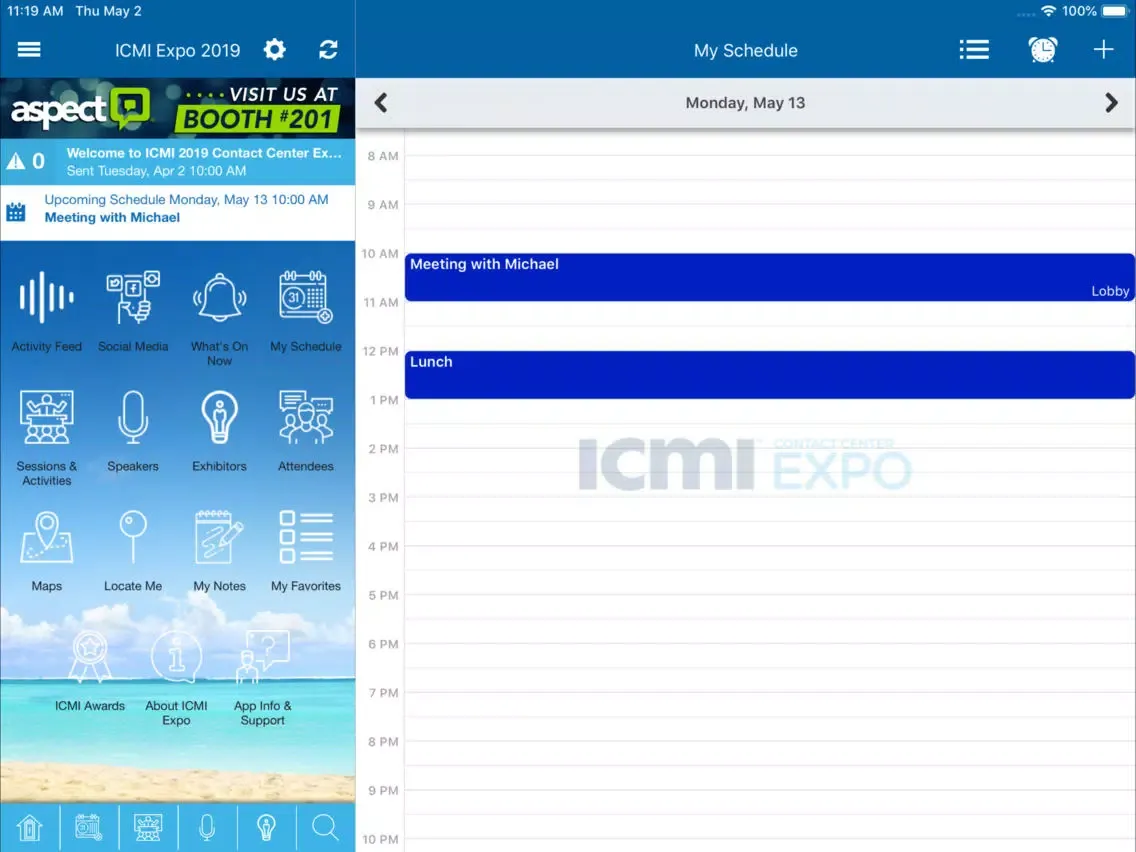The width and height of the screenshot is (1136, 852).
Task: Open settings gear icon
Action: [x=275, y=49]
